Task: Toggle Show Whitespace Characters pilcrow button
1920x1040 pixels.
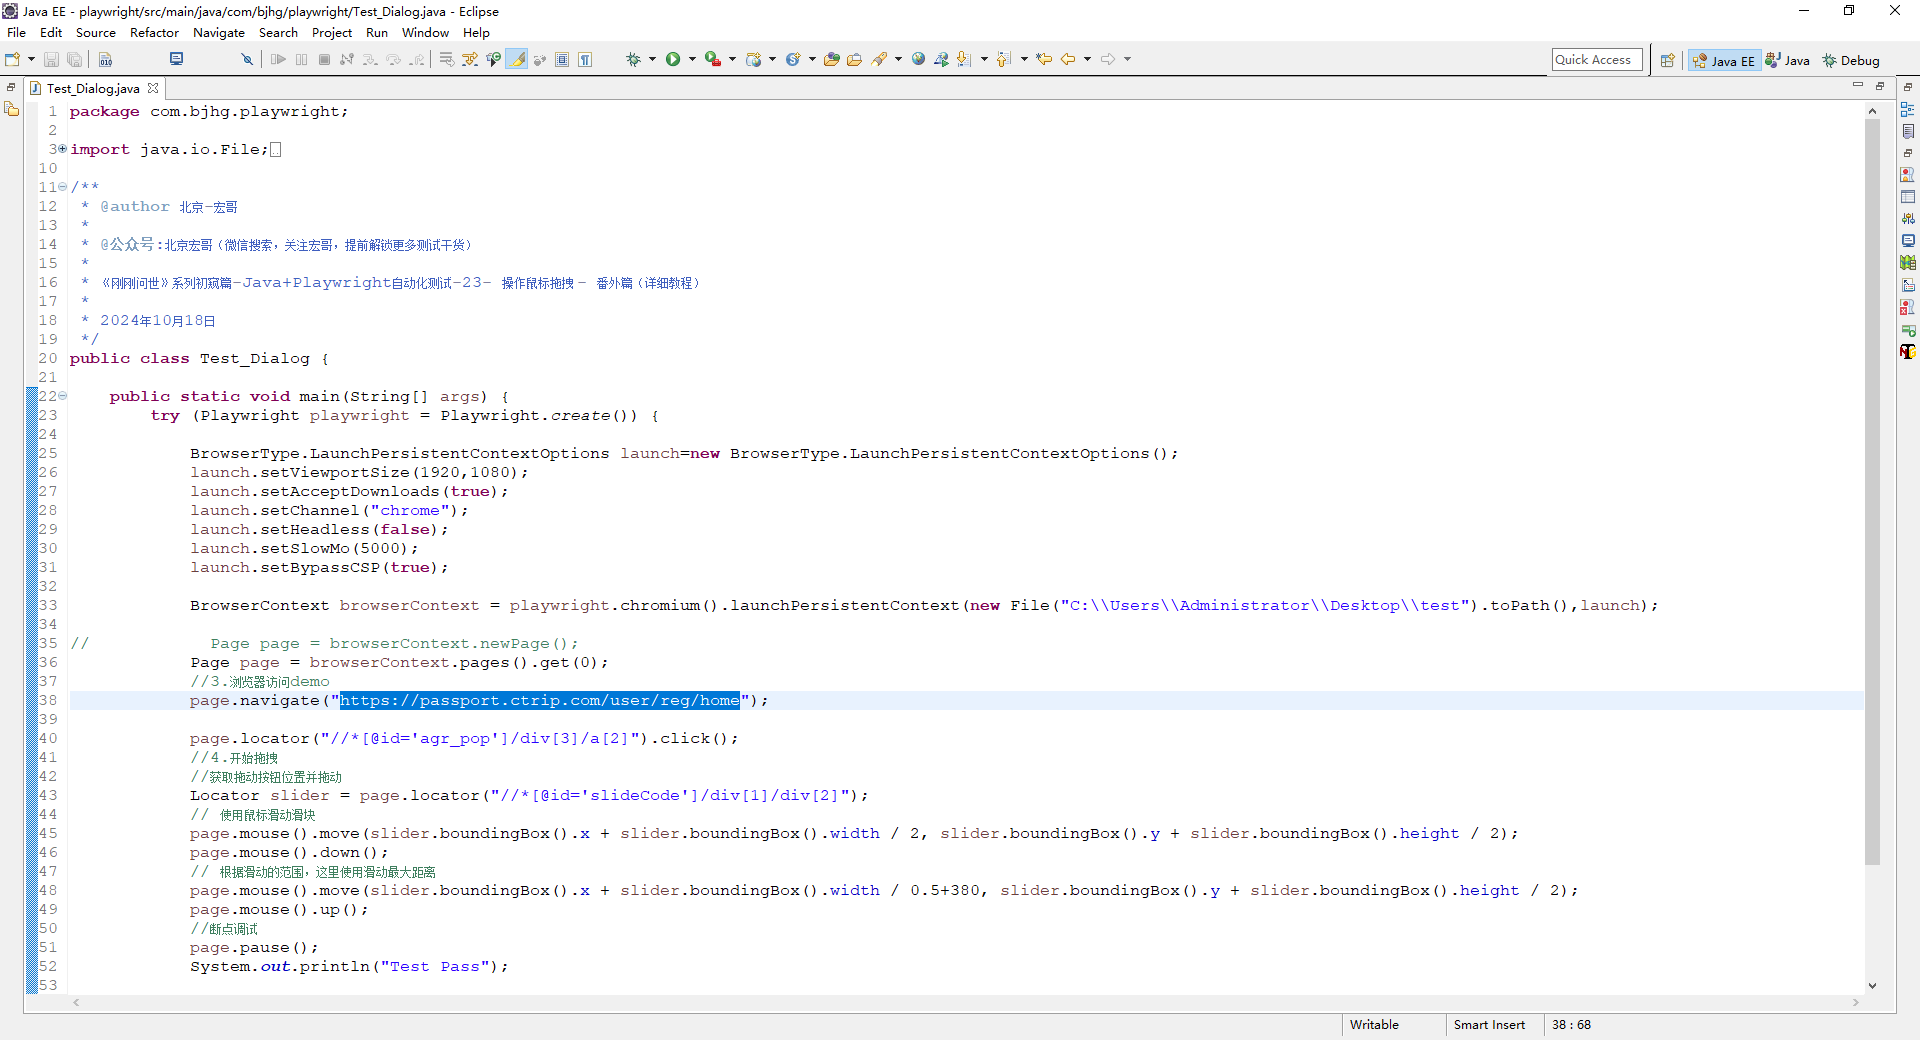Action: 585,60
